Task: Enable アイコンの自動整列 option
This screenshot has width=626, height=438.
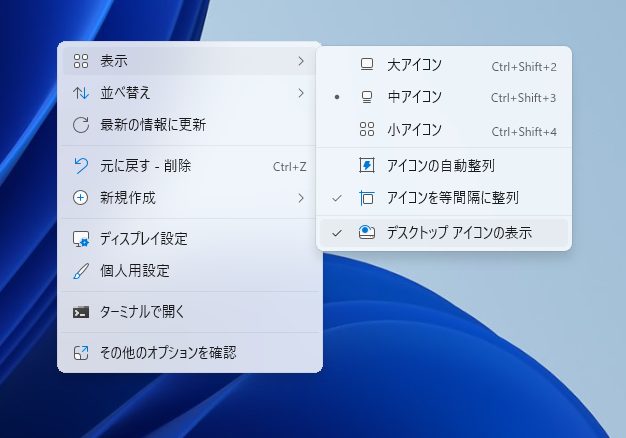Action: (x=440, y=165)
